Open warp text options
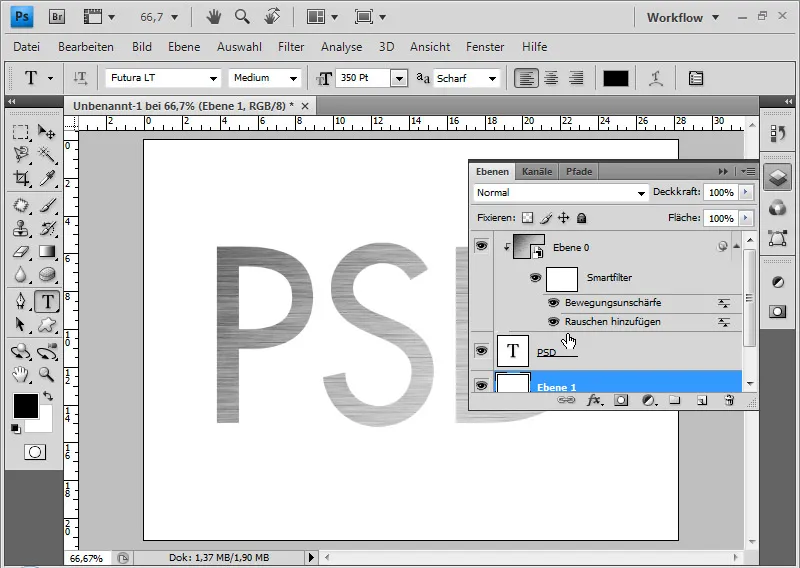Viewport: 800px width, 568px height. 656,78
